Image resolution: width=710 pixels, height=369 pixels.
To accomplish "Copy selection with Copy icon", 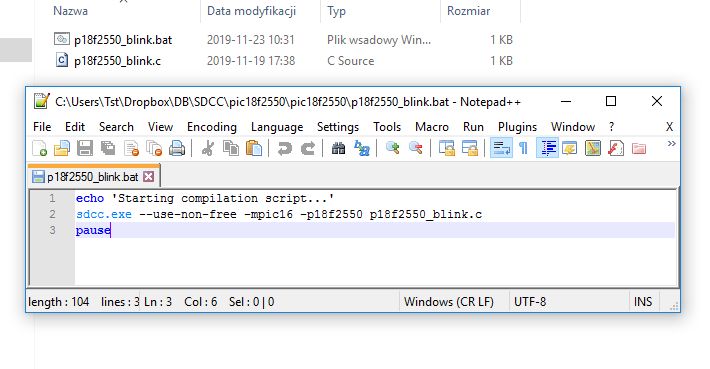I will [x=231, y=149].
